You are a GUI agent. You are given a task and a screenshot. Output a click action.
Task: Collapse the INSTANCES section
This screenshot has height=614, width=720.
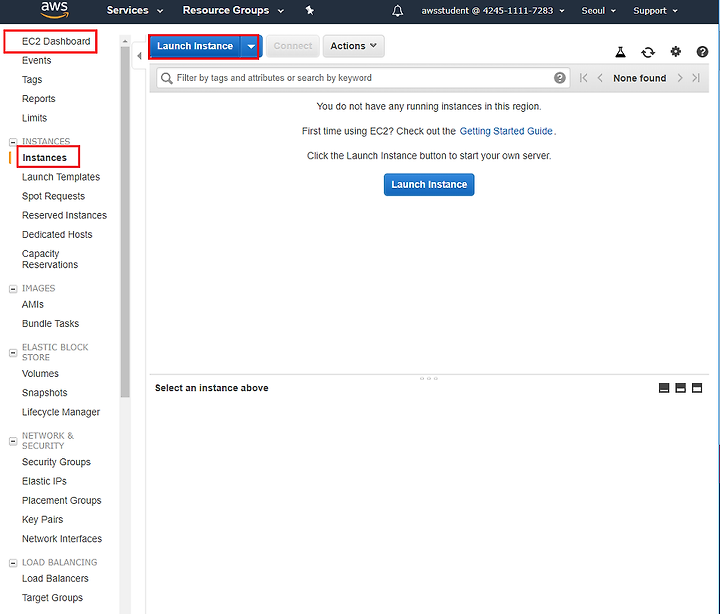click(13, 141)
